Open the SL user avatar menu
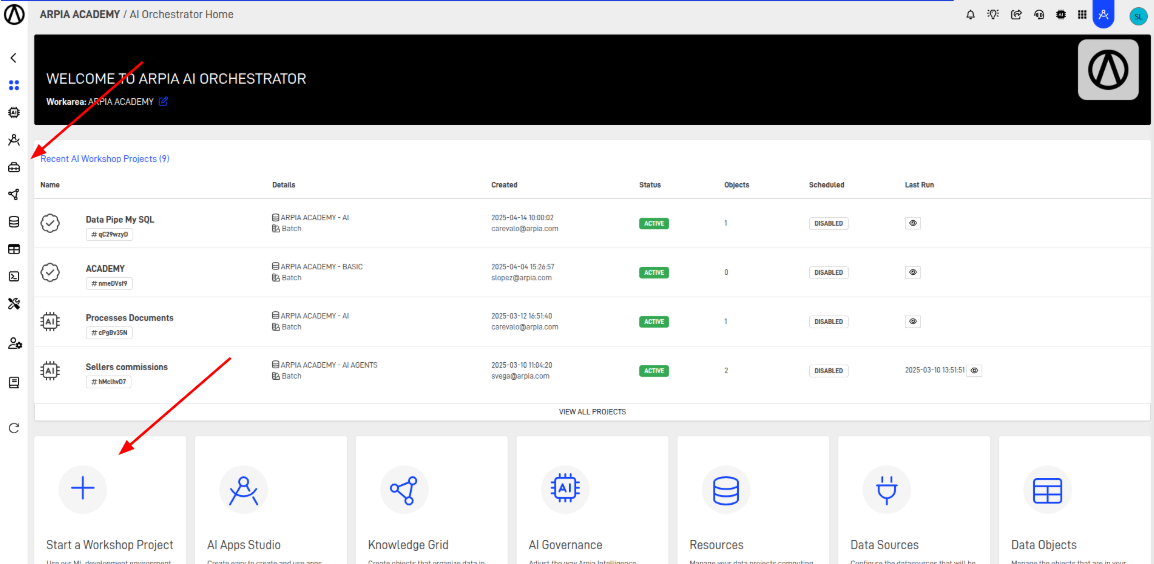Image resolution: width=1154 pixels, height=564 pixels. [1137, 15]
